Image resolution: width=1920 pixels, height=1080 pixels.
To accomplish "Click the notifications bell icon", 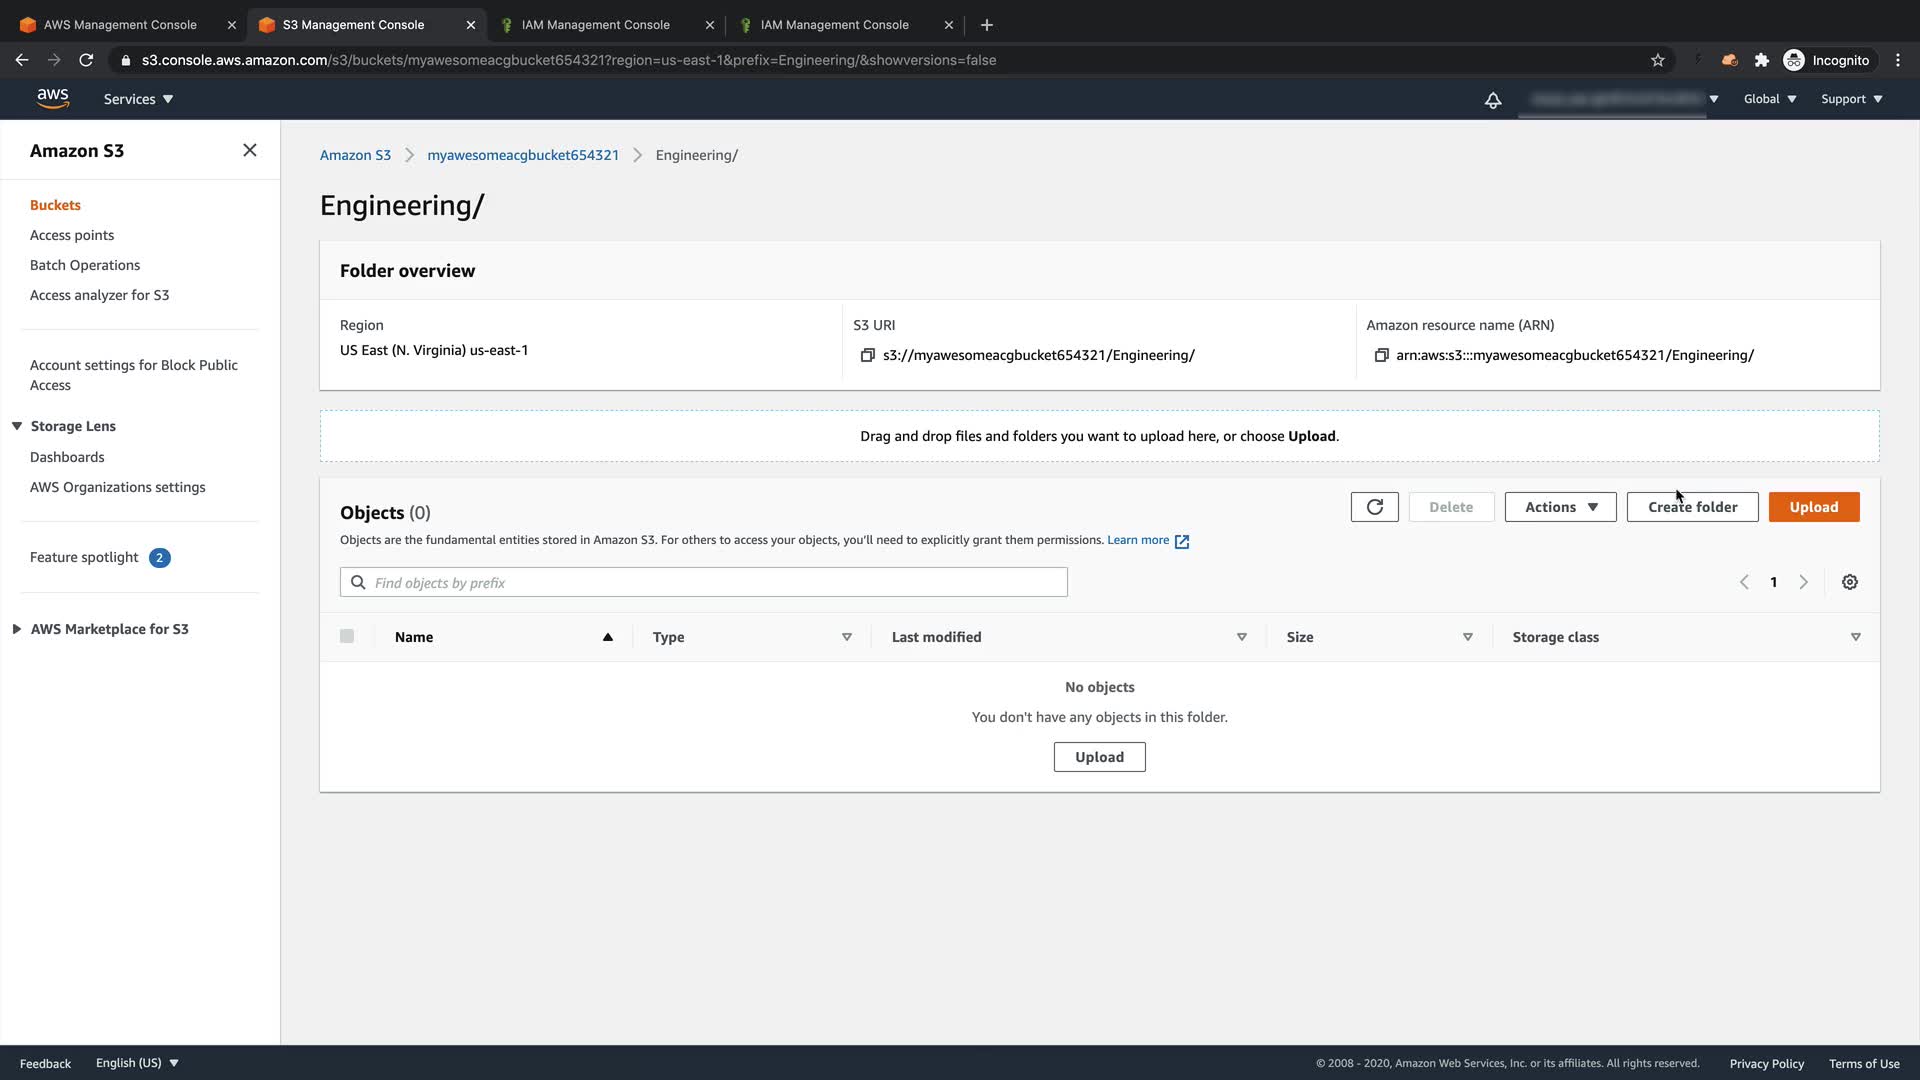I will click(x=1492, y=100).
